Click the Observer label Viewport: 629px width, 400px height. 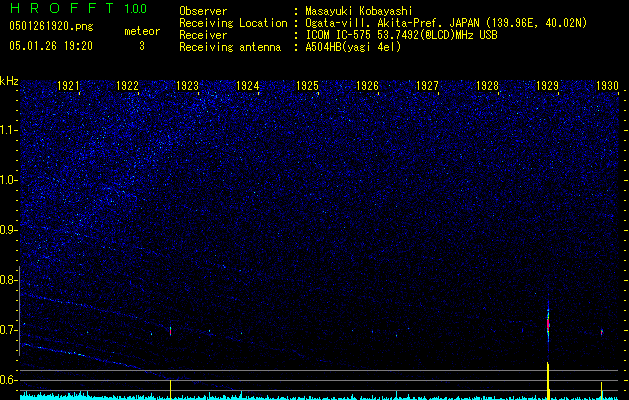click(203, 11)
